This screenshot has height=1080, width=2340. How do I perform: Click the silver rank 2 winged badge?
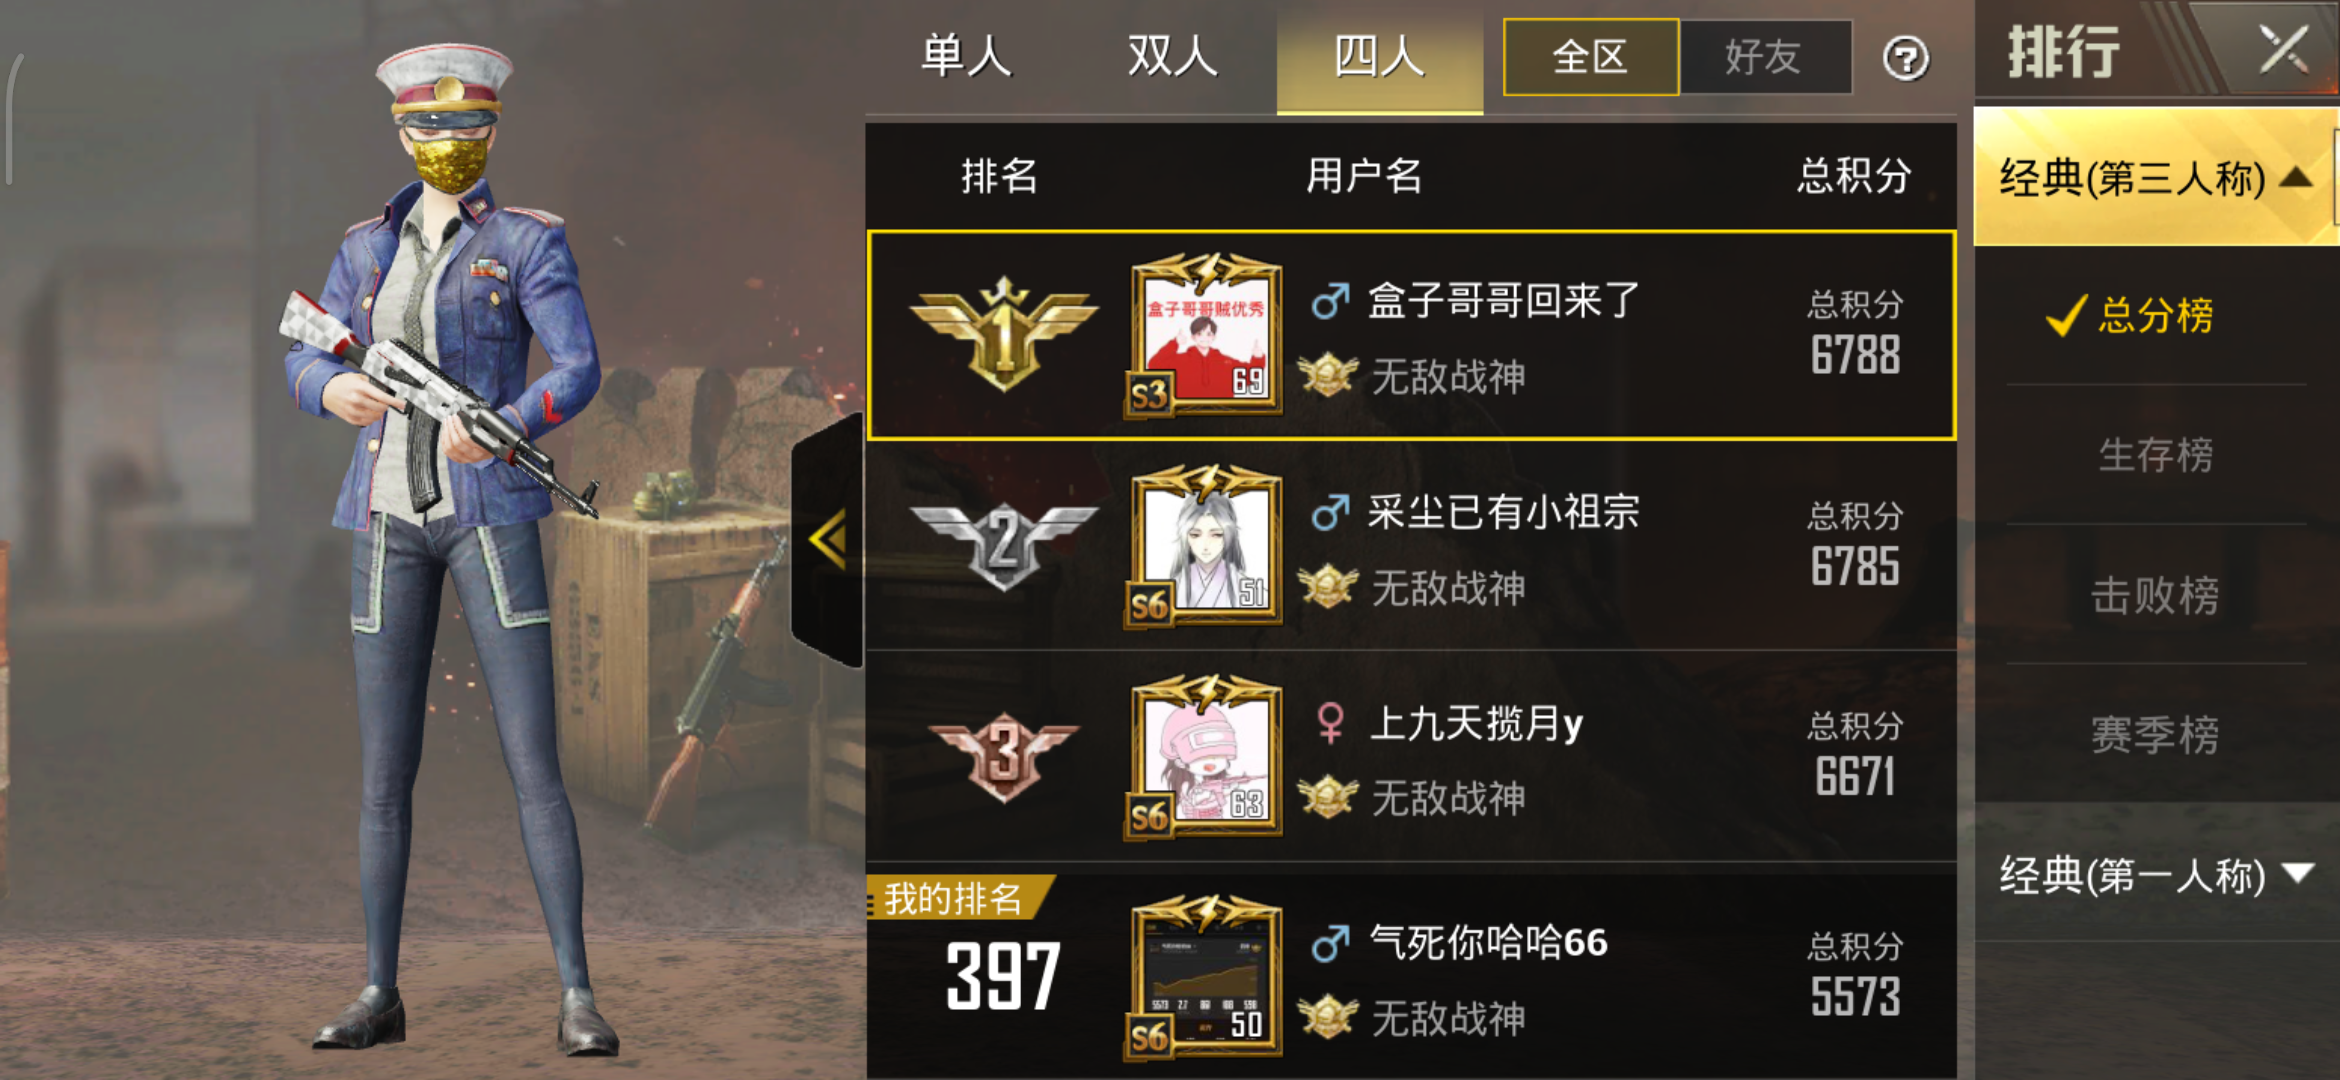(x=1004, y=545)
